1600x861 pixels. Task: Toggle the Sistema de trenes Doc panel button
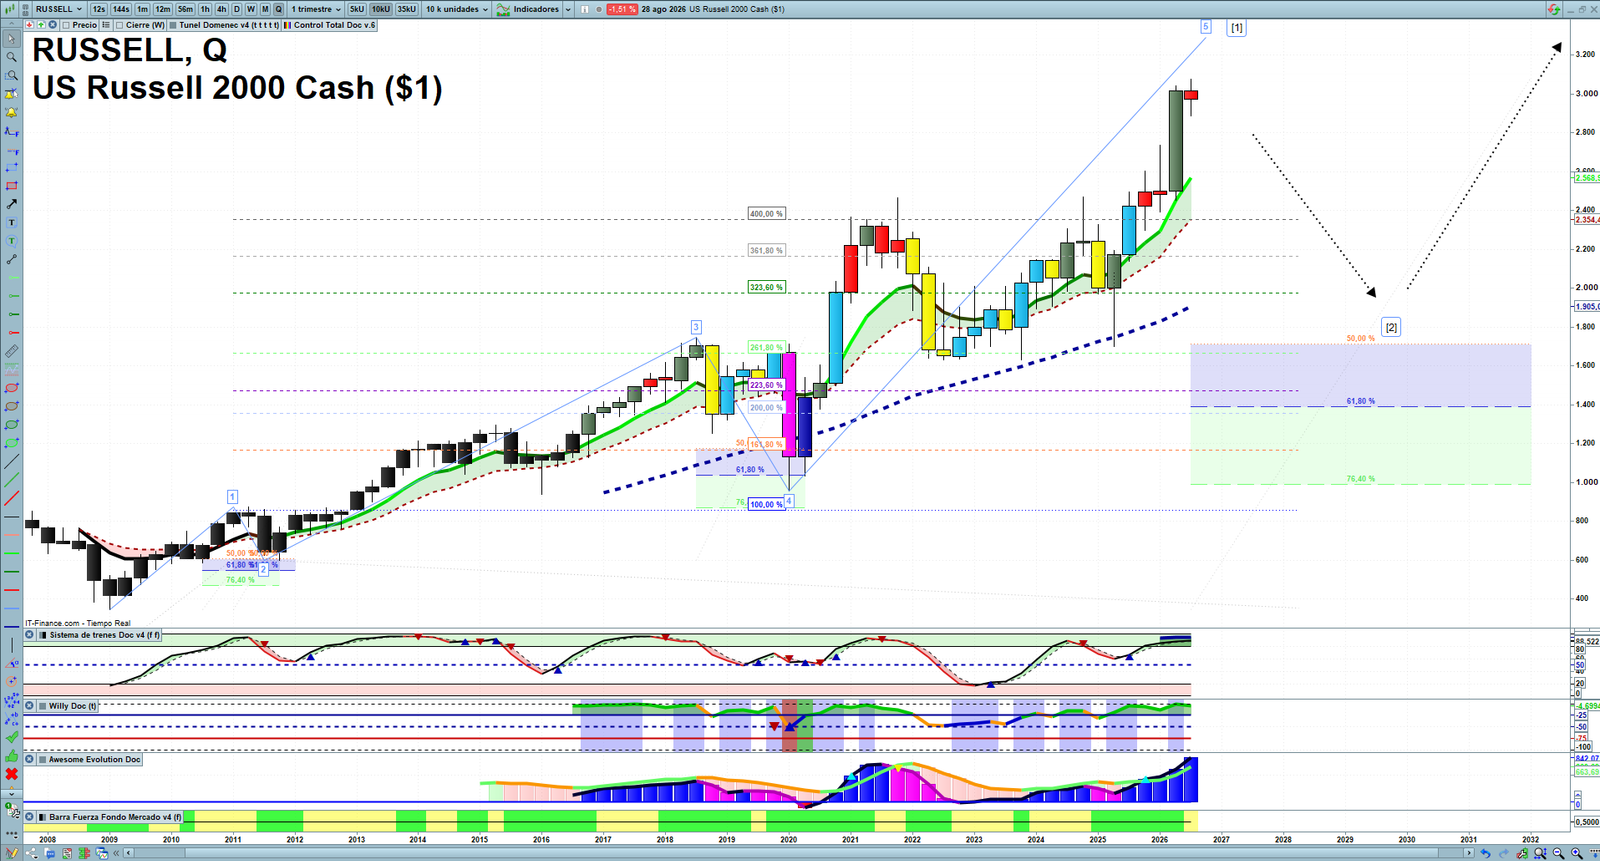tap(99, 635)
